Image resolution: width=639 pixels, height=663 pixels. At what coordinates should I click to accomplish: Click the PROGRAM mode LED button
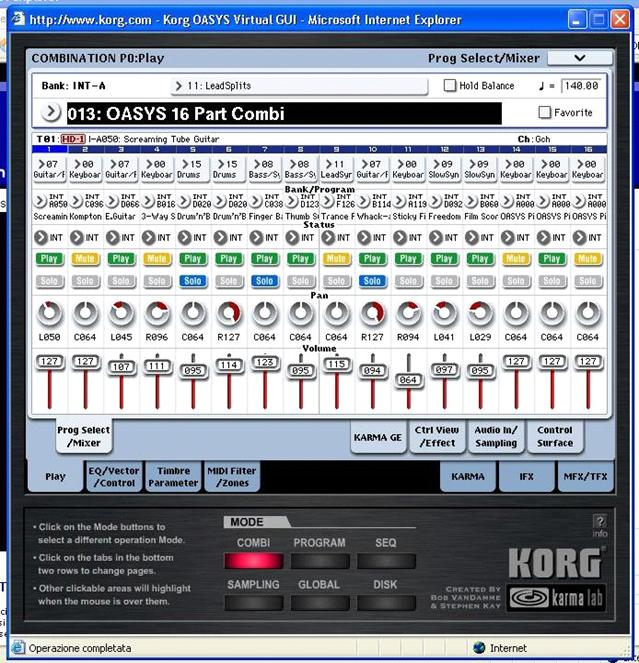click(x=320, y=561)
